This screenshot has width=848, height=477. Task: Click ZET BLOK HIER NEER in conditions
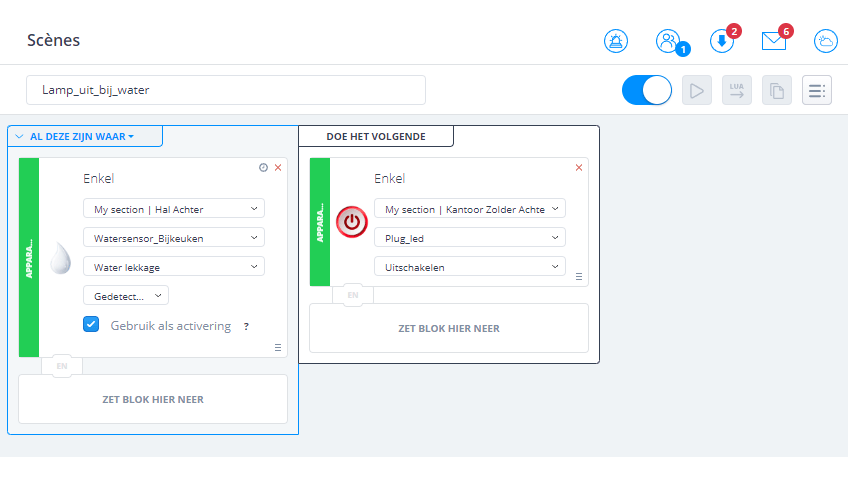click(x=153, y=399)
